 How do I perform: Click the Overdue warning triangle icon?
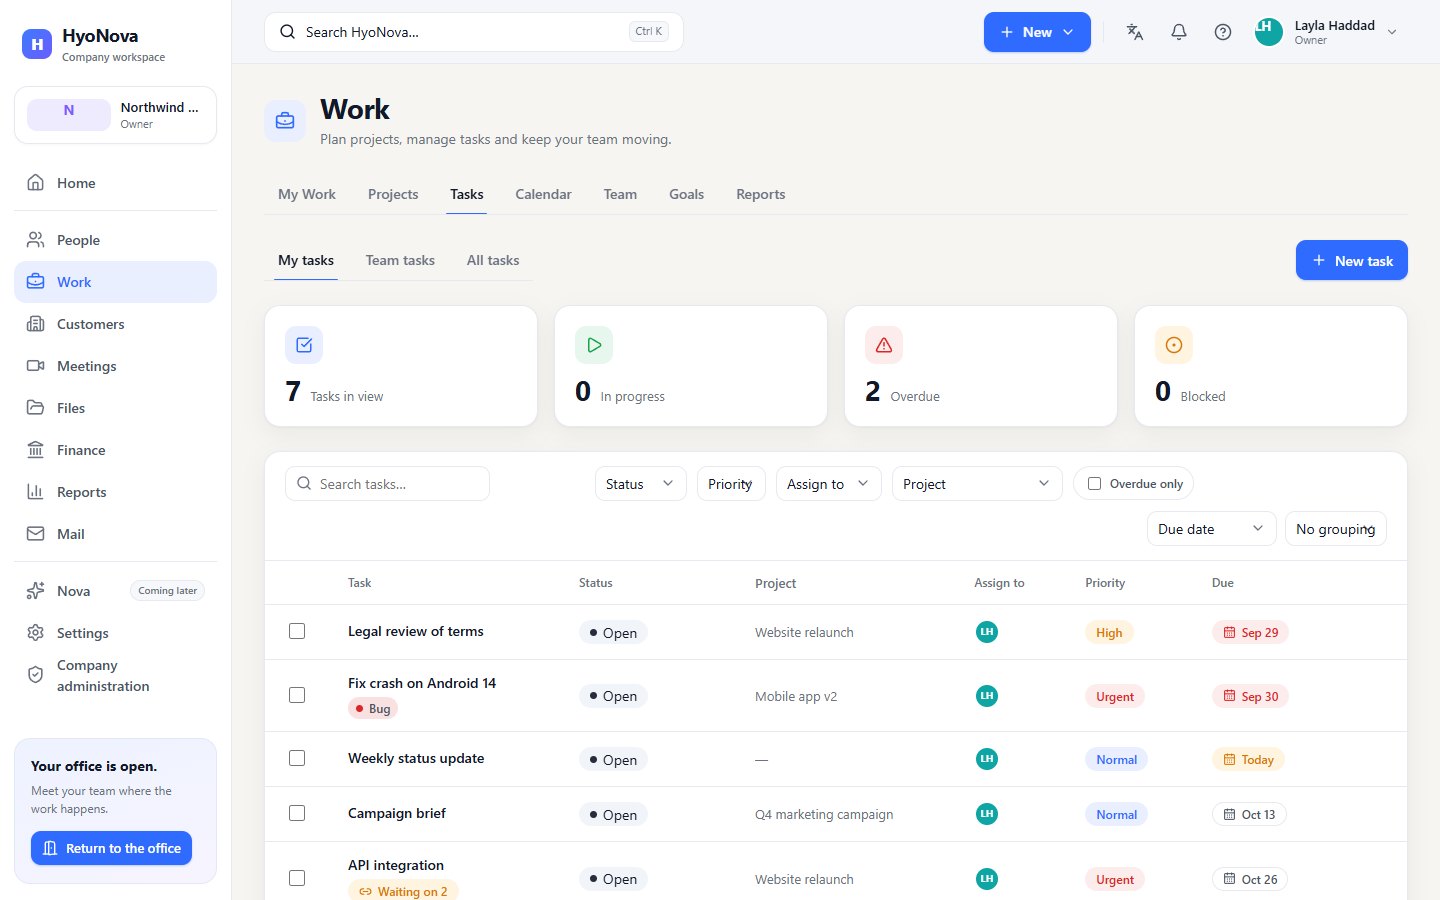(x=884, y=345)
